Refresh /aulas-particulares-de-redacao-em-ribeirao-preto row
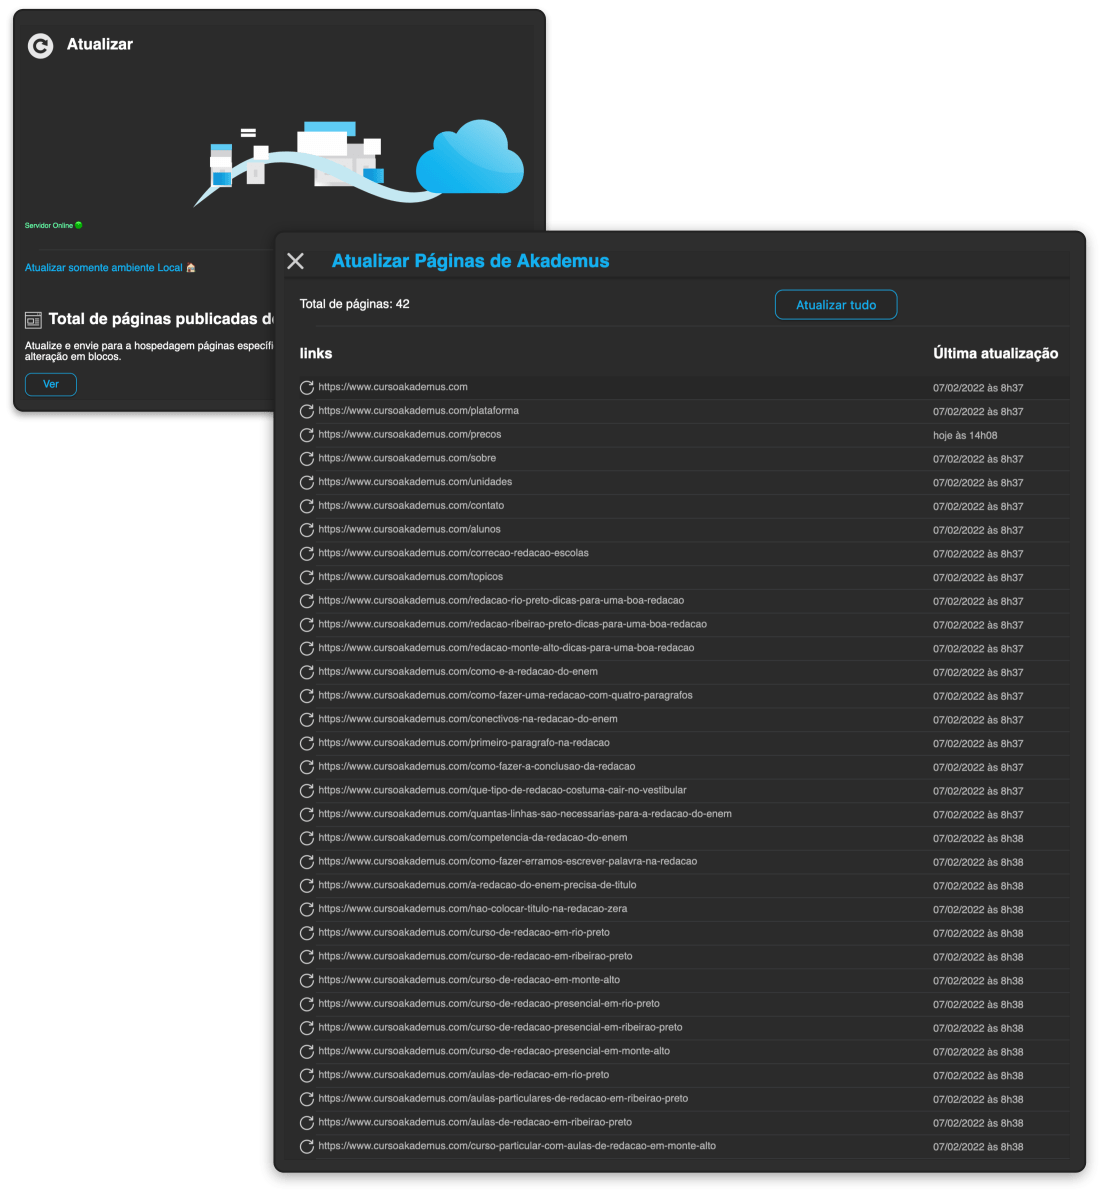The width and height of the screenshot is (1111, 1202). (307, 1099)
